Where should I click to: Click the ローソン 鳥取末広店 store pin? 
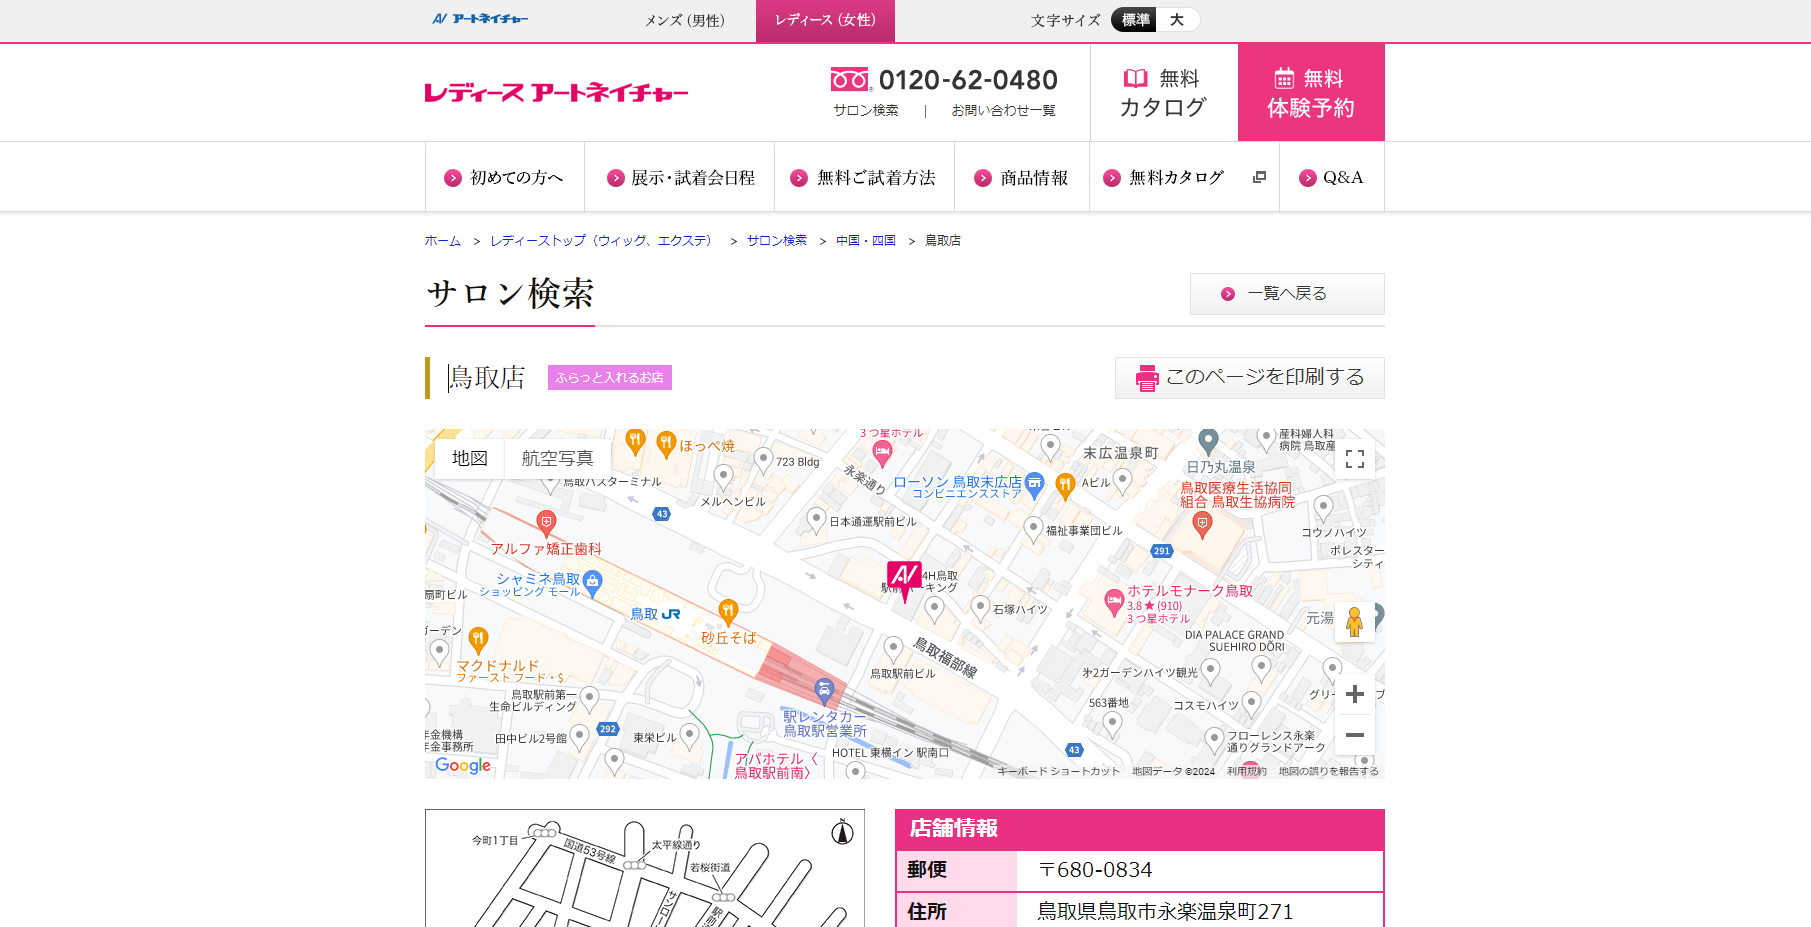click(x=1035, y=485)
